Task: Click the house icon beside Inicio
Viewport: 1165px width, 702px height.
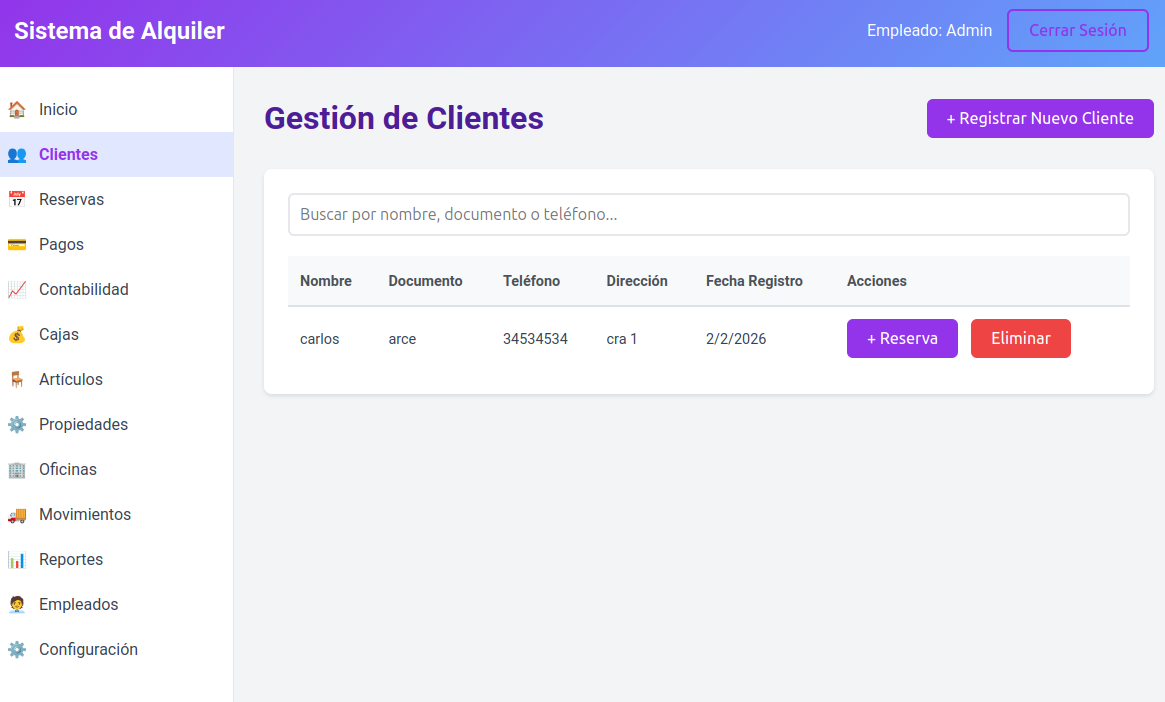Action: coord(17,110)
